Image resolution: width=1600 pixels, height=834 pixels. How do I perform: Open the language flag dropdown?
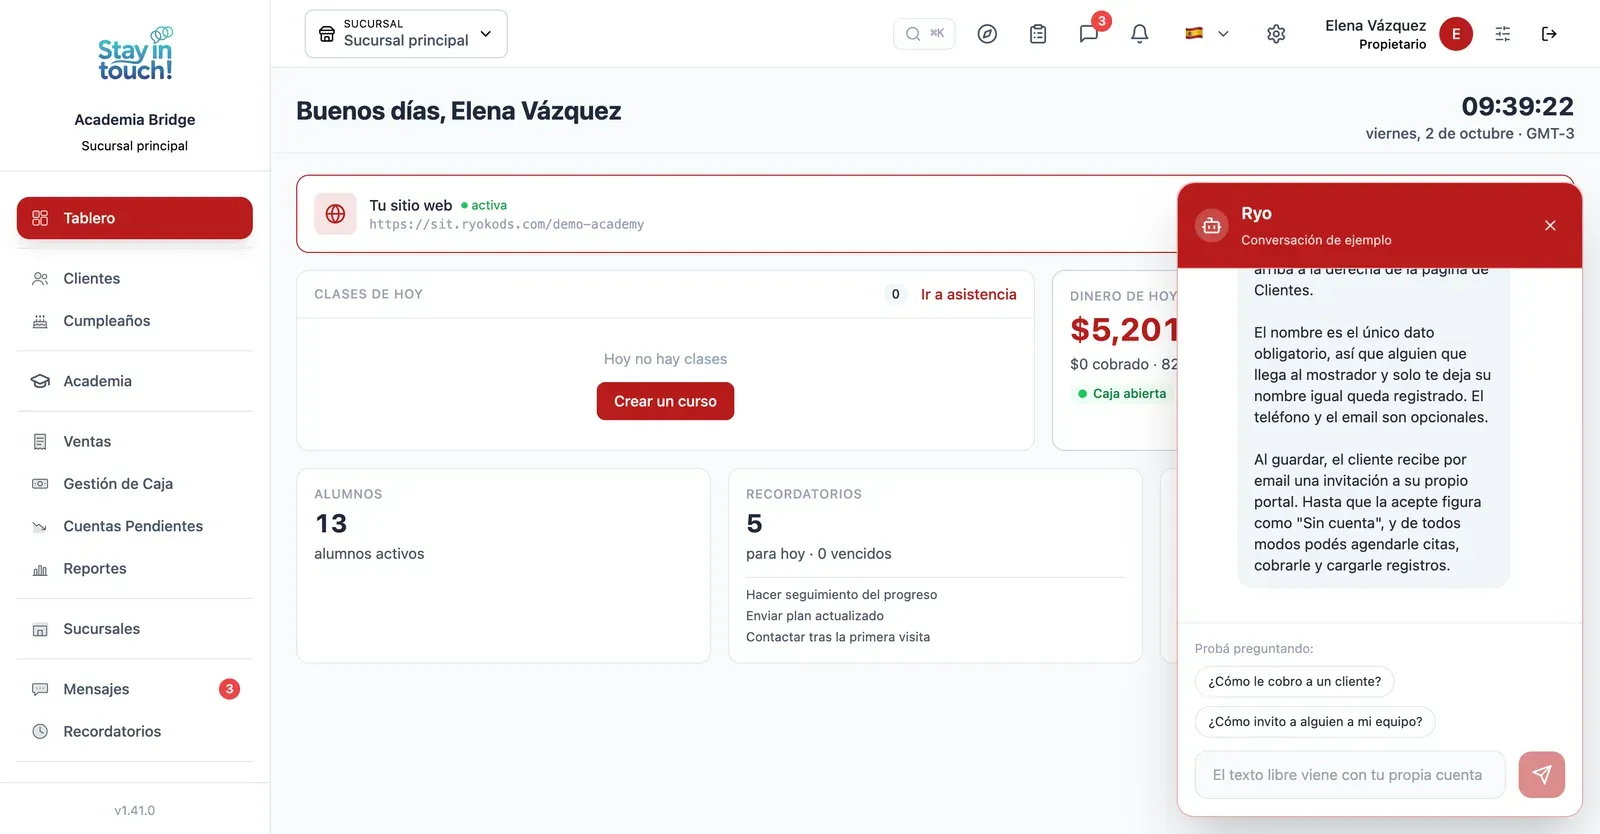click(1207, 34)
